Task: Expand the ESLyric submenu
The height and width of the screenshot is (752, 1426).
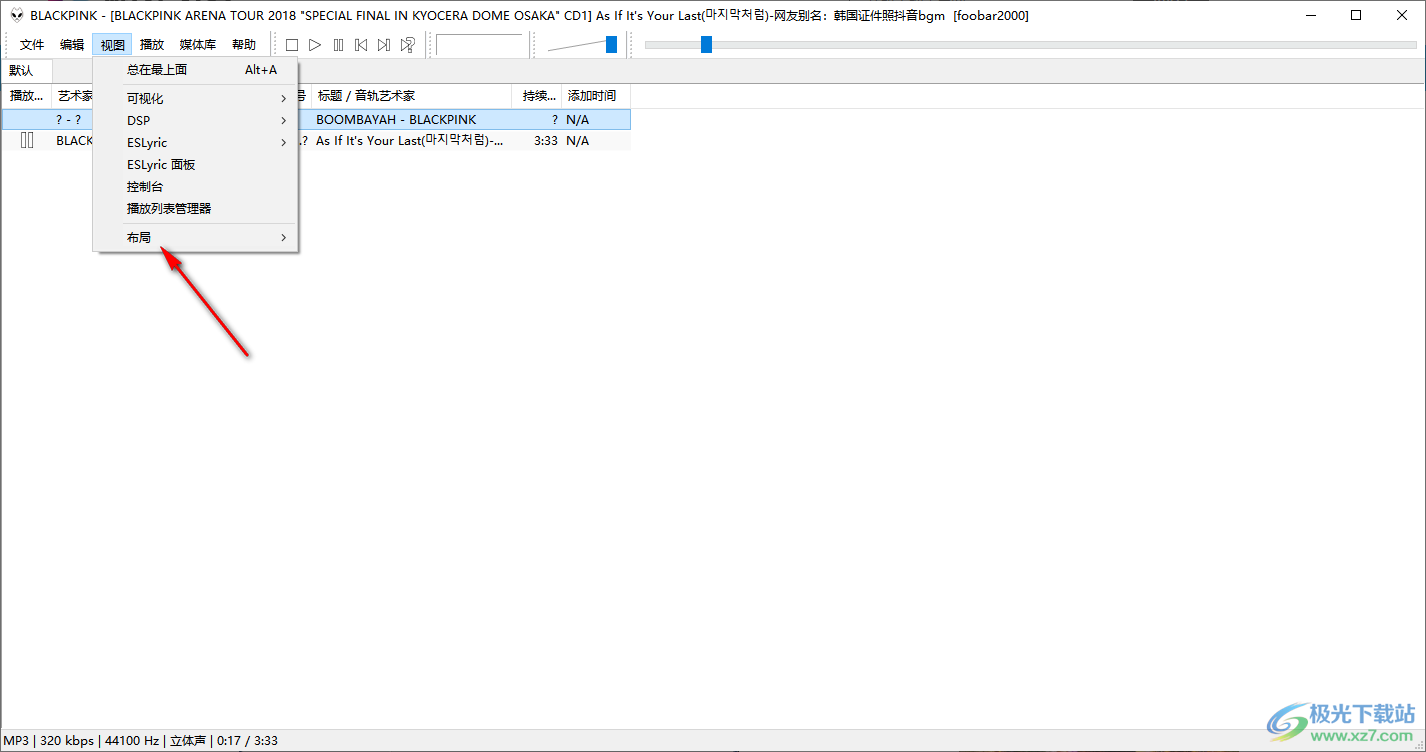Action: (x=196, y=143)
